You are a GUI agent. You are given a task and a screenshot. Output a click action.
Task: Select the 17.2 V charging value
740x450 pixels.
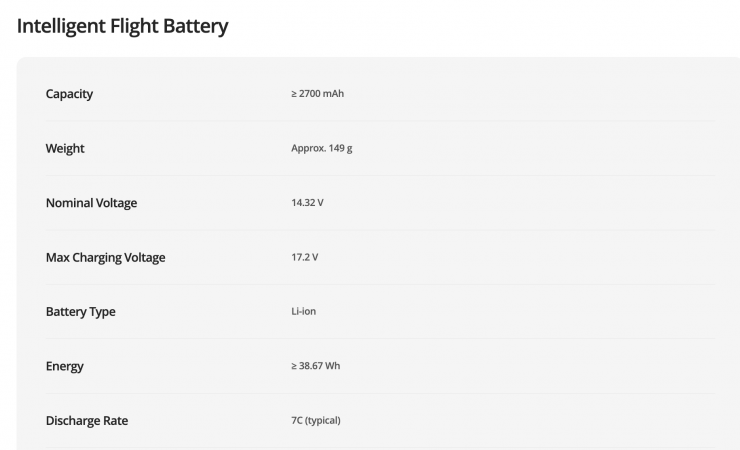tap(304, 258)
